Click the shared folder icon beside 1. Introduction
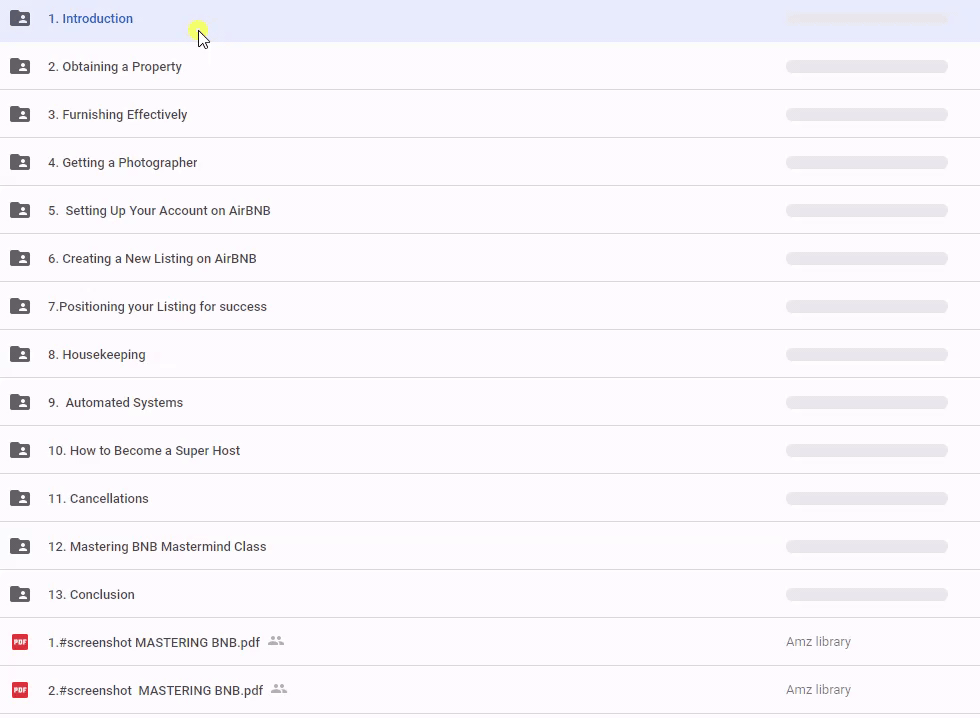The width and height of the screenshot is (980, 718). tap(20, 18)
